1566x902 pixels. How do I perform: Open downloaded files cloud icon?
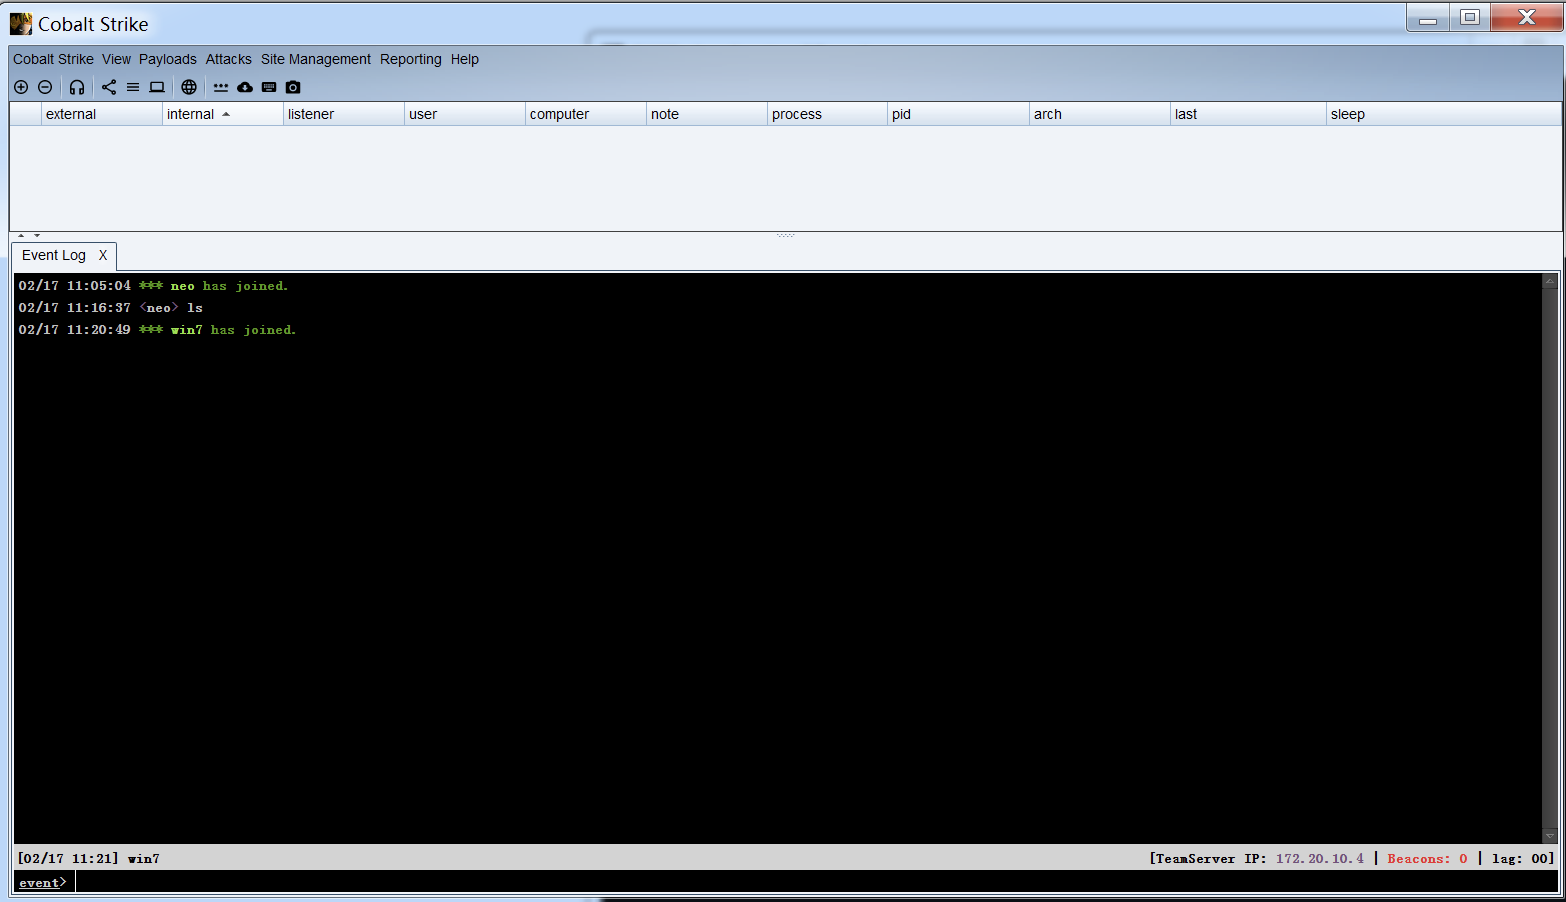(245, 87)
